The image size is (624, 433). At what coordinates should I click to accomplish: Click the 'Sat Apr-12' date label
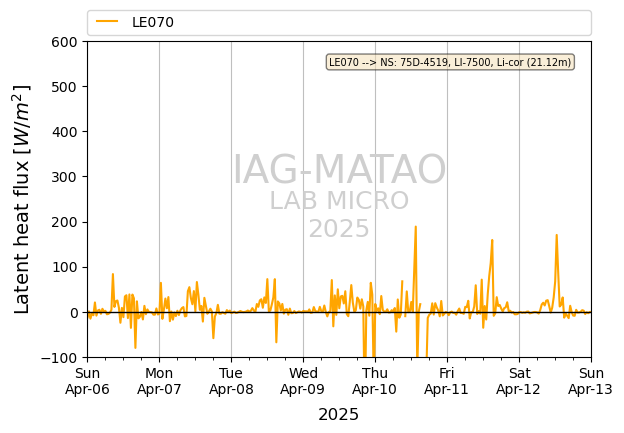tap(519, 381)
